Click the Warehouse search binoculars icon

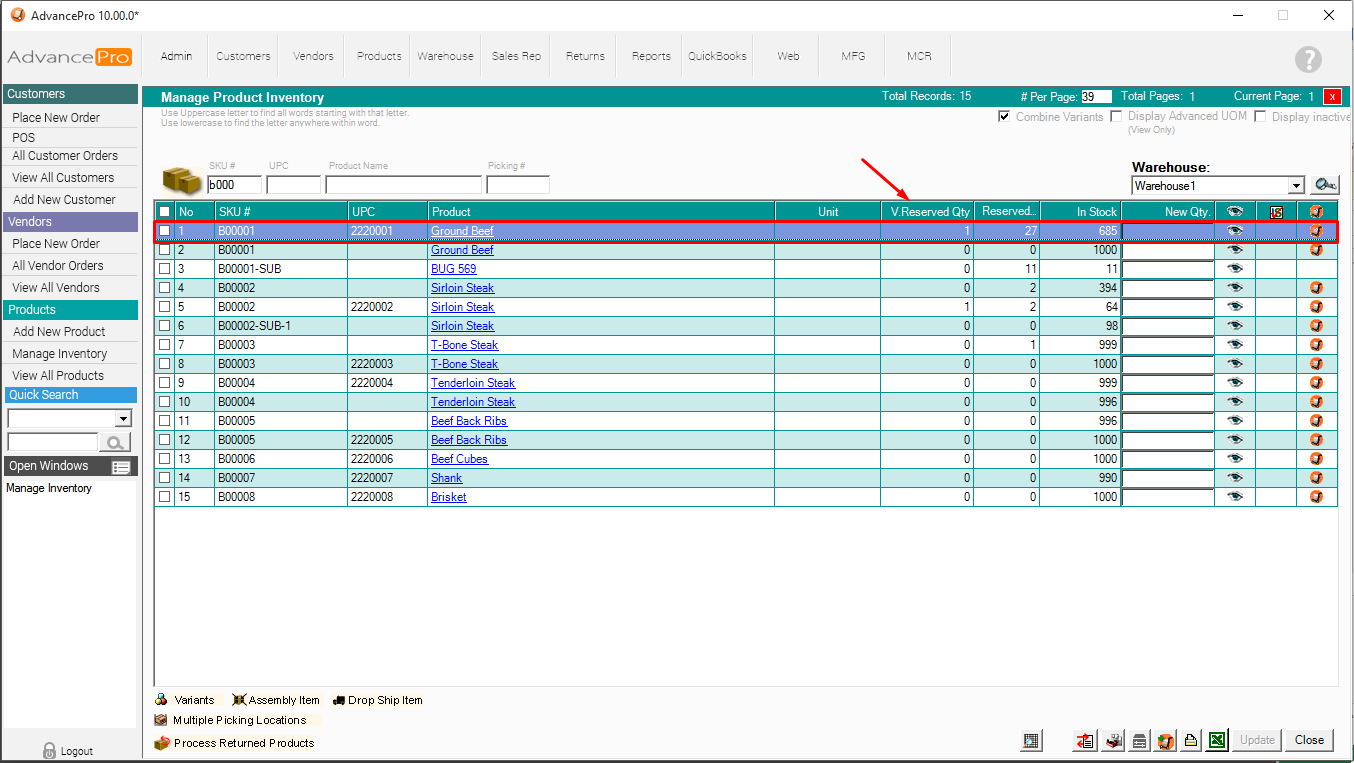[1325, 185]
